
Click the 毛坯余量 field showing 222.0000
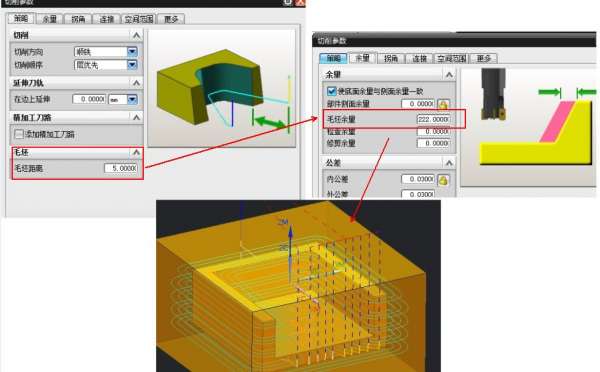[433, 119]
